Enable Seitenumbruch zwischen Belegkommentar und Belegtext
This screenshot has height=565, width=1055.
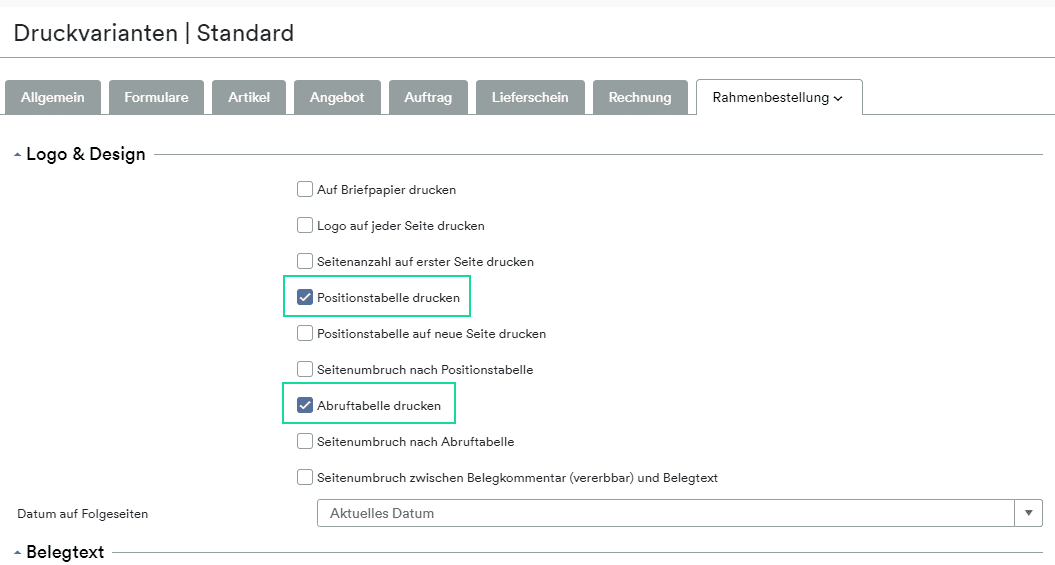305,478
